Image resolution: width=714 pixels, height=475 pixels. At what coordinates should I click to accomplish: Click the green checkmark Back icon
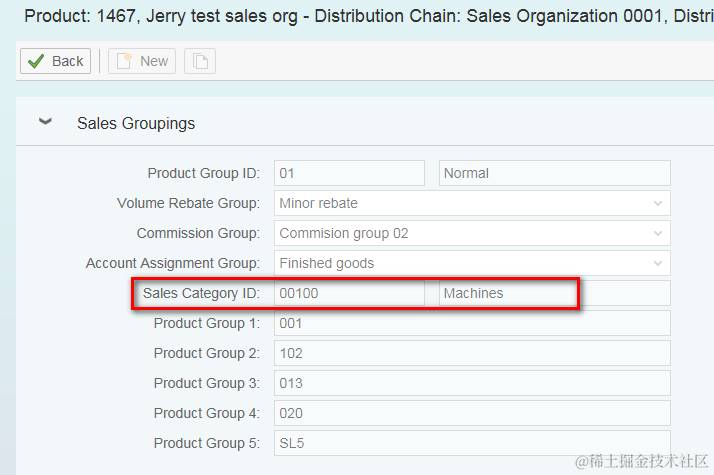point(36,61)
